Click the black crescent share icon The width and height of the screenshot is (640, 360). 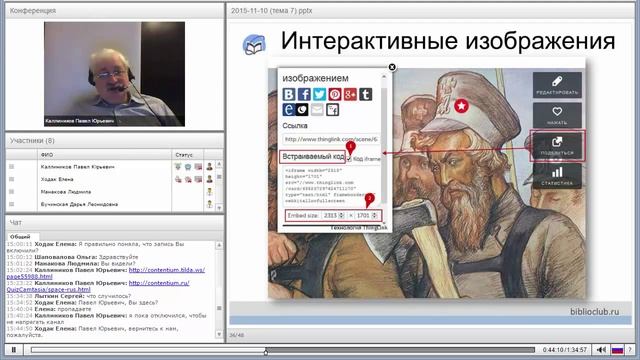pos(302,109)
